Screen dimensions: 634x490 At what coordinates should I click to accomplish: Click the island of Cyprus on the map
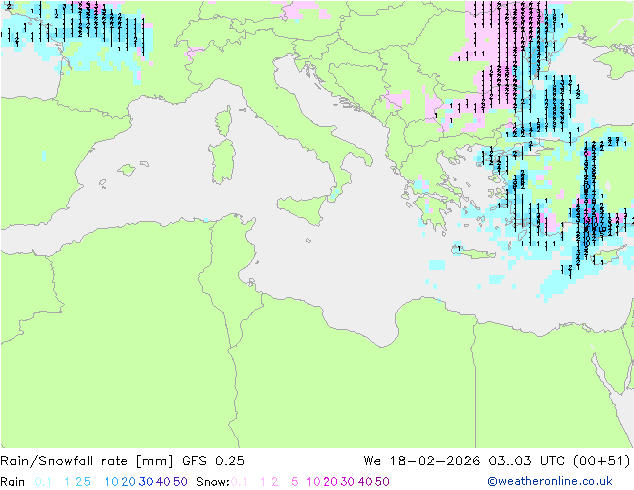point(608,256)
